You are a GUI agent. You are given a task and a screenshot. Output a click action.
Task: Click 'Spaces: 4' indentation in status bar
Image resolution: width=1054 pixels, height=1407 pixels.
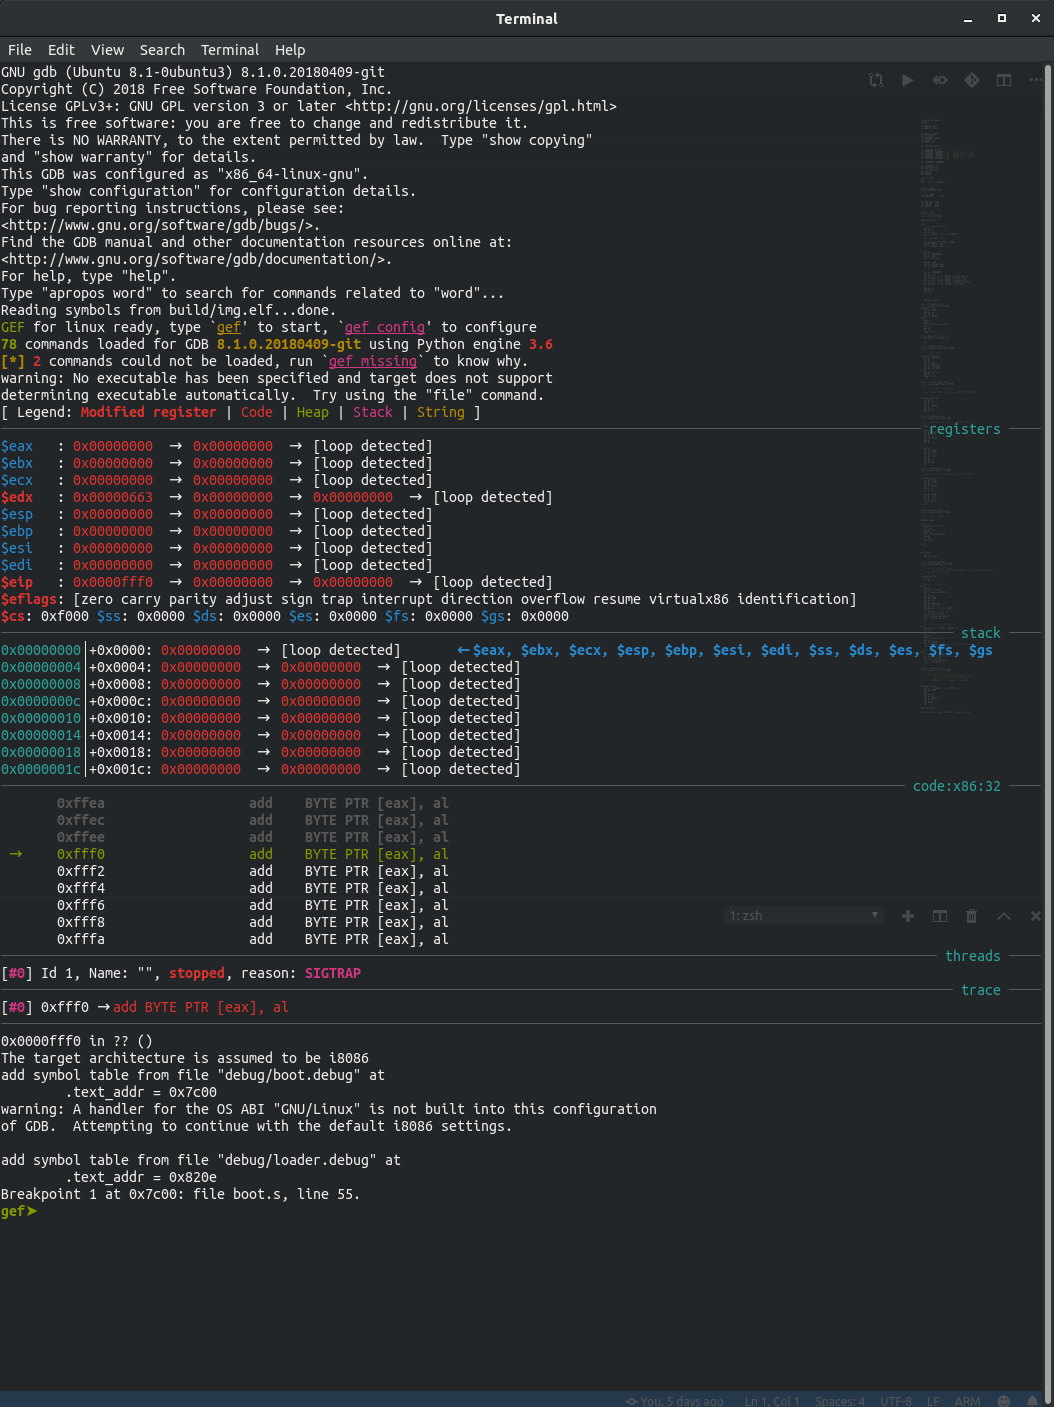840,1401
